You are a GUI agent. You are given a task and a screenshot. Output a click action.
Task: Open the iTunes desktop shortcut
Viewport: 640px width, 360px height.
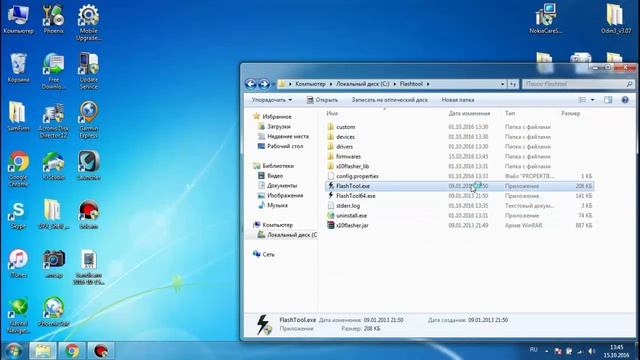click(18, 264)
